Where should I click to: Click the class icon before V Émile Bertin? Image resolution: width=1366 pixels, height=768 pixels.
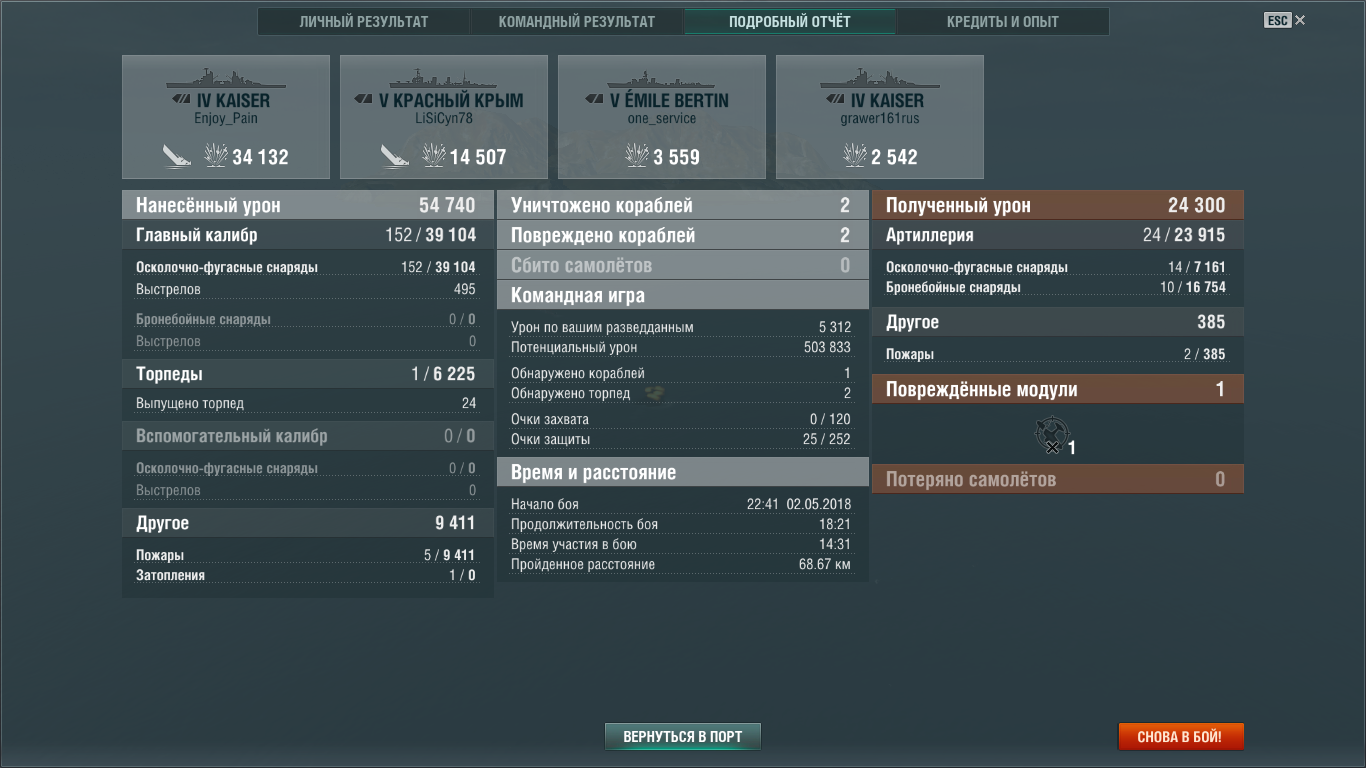595,100
